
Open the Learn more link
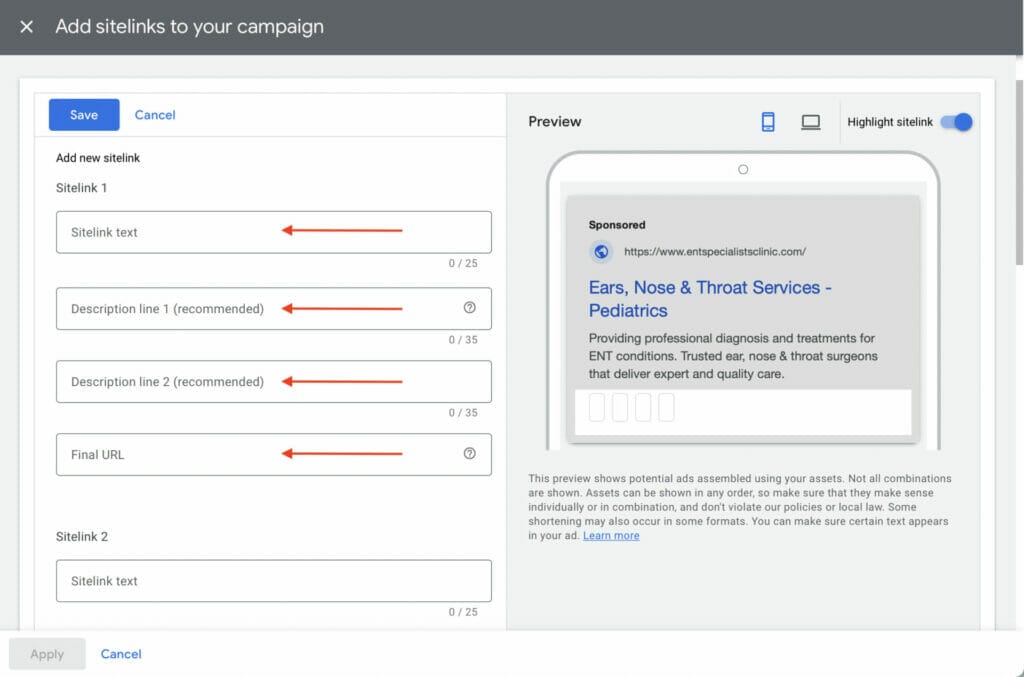tap(611, 535)
